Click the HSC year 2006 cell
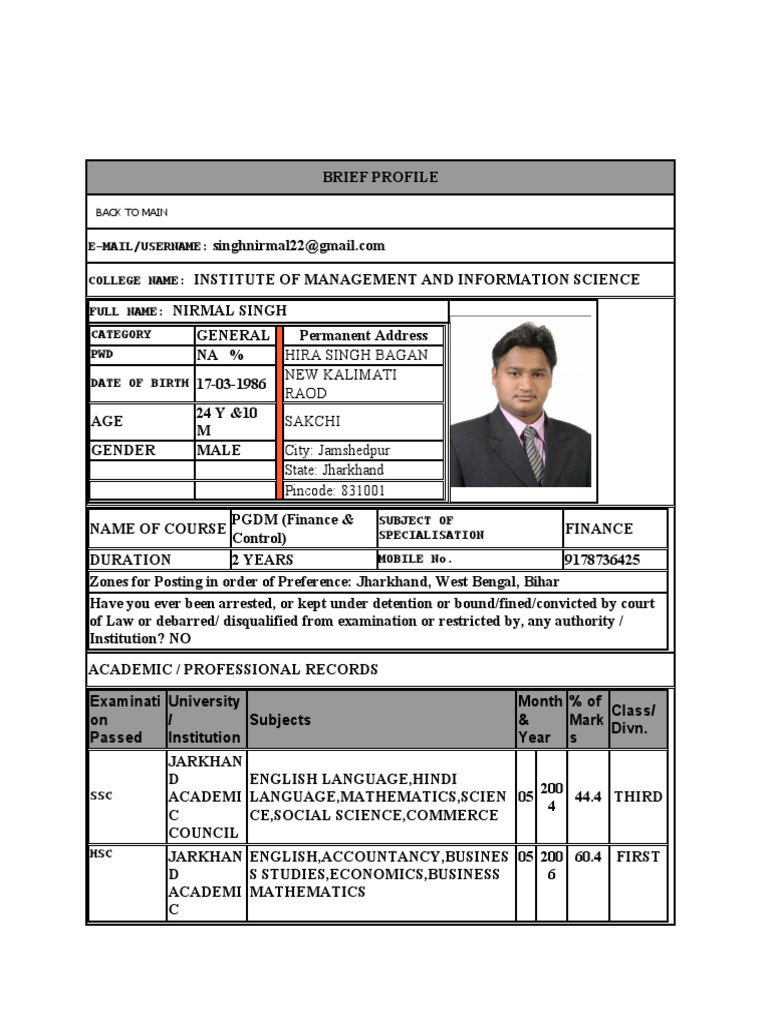The image size is (768, 1024). point(551,882)
